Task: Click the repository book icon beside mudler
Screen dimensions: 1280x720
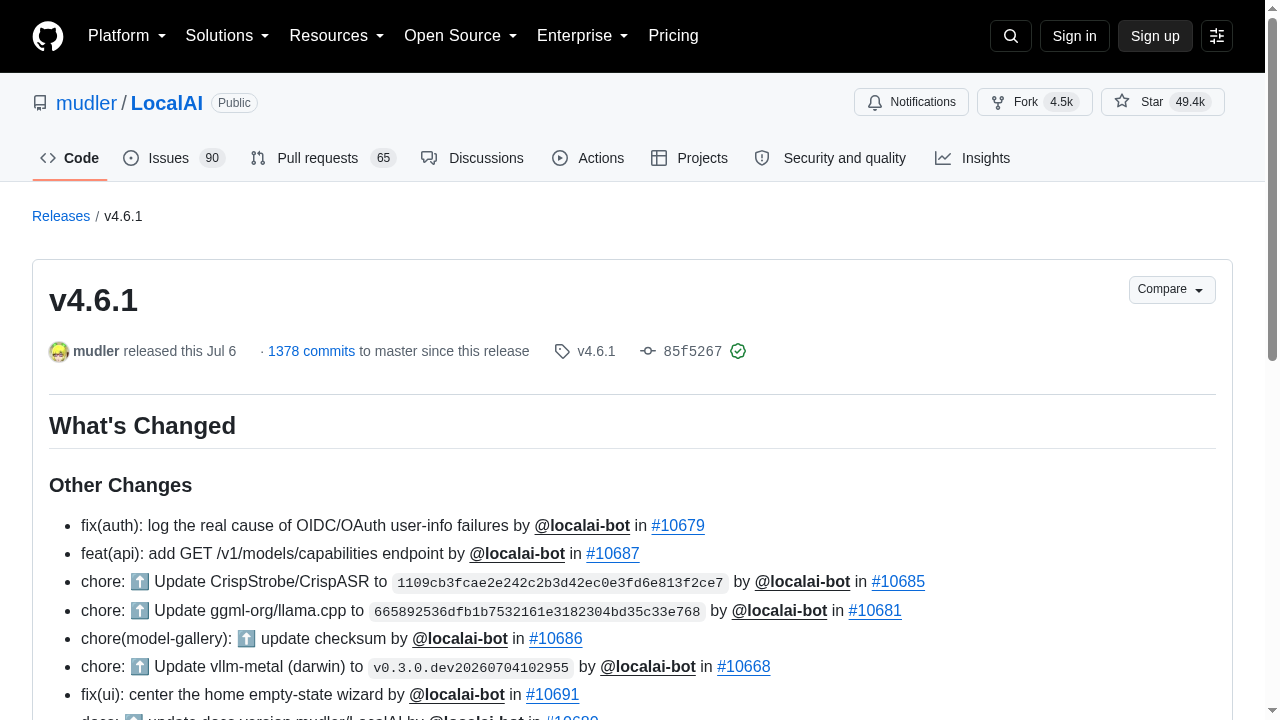Action: pos(40,103)
